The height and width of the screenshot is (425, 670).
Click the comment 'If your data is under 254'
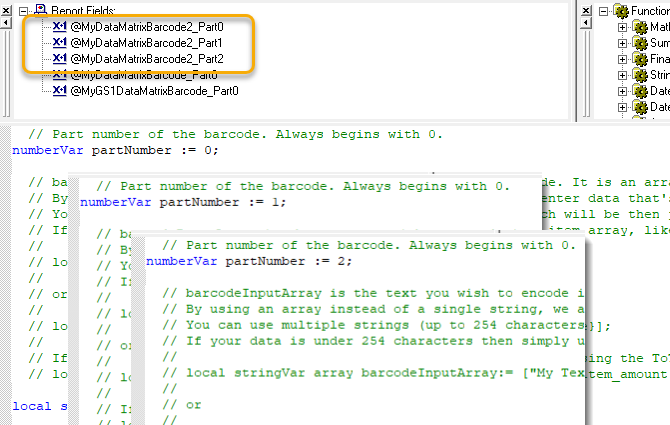[373, 341]
